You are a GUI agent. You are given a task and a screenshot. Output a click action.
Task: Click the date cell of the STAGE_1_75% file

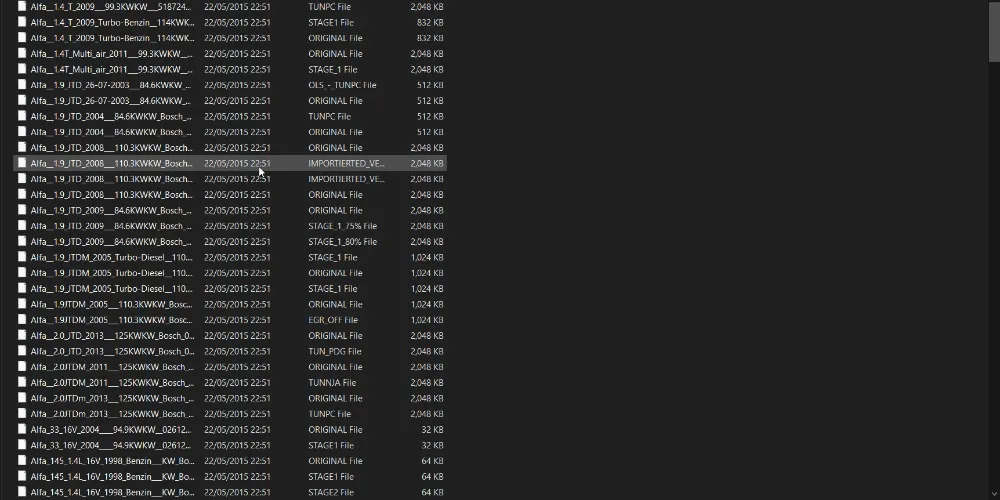[237, 226]
